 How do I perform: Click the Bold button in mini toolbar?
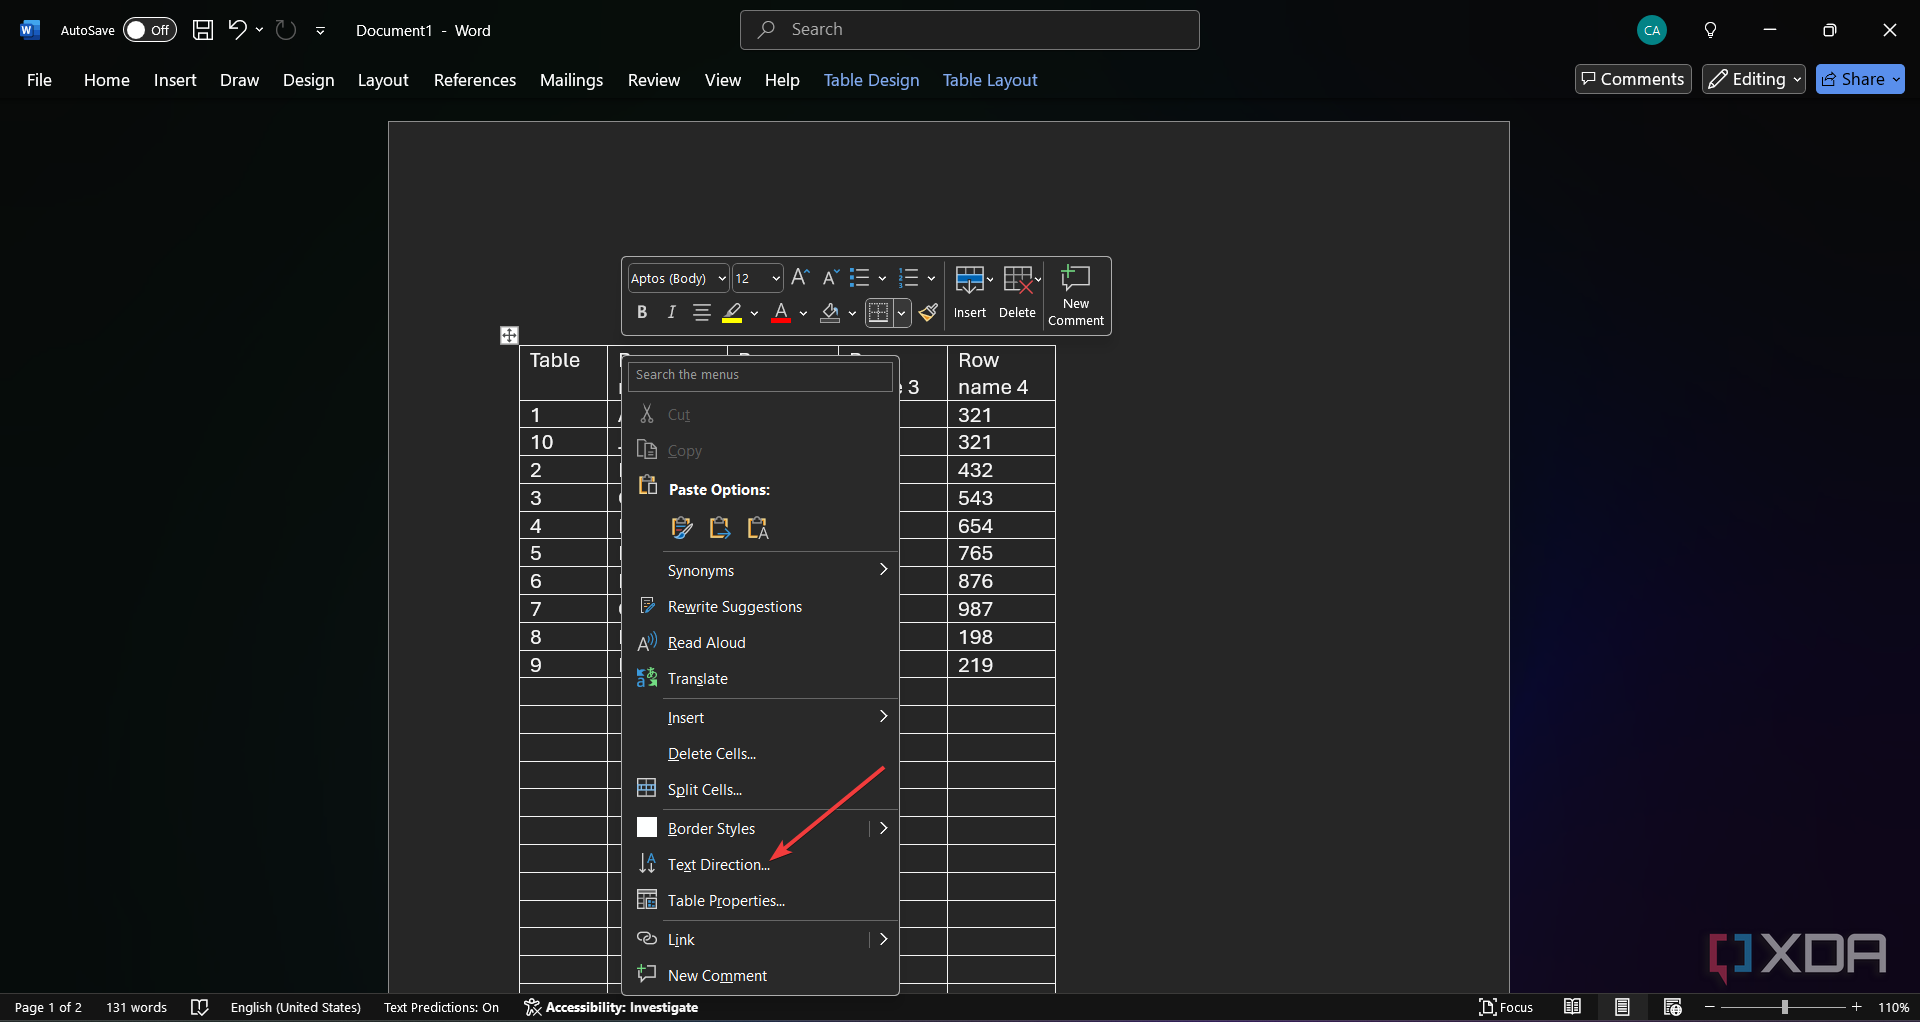642,313
